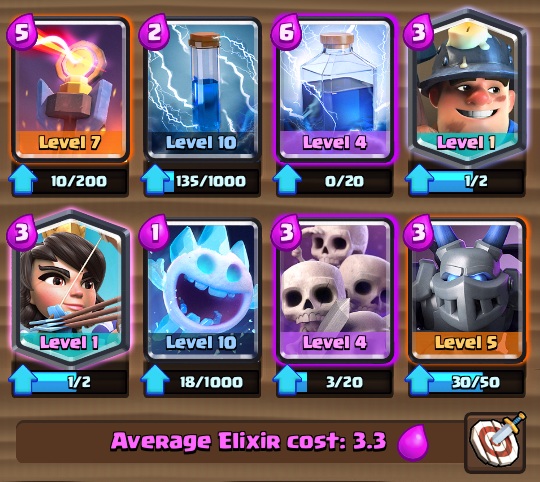Select the Princess legendary card
This screenshot has height=482, width=540.
pos(70,289)
